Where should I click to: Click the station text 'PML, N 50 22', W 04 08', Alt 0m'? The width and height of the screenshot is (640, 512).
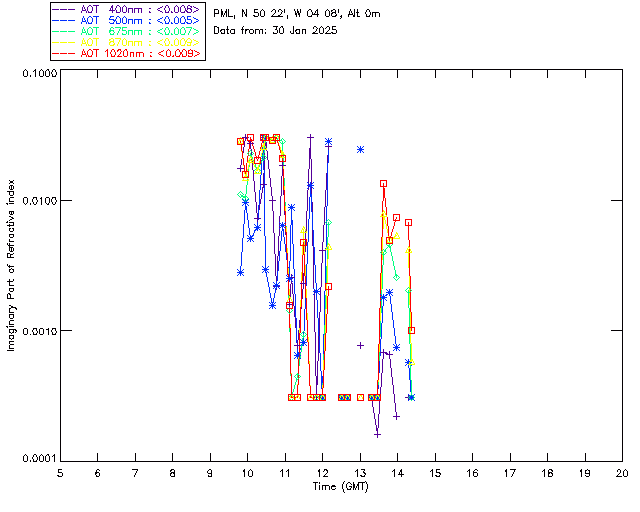coord(297,14)
